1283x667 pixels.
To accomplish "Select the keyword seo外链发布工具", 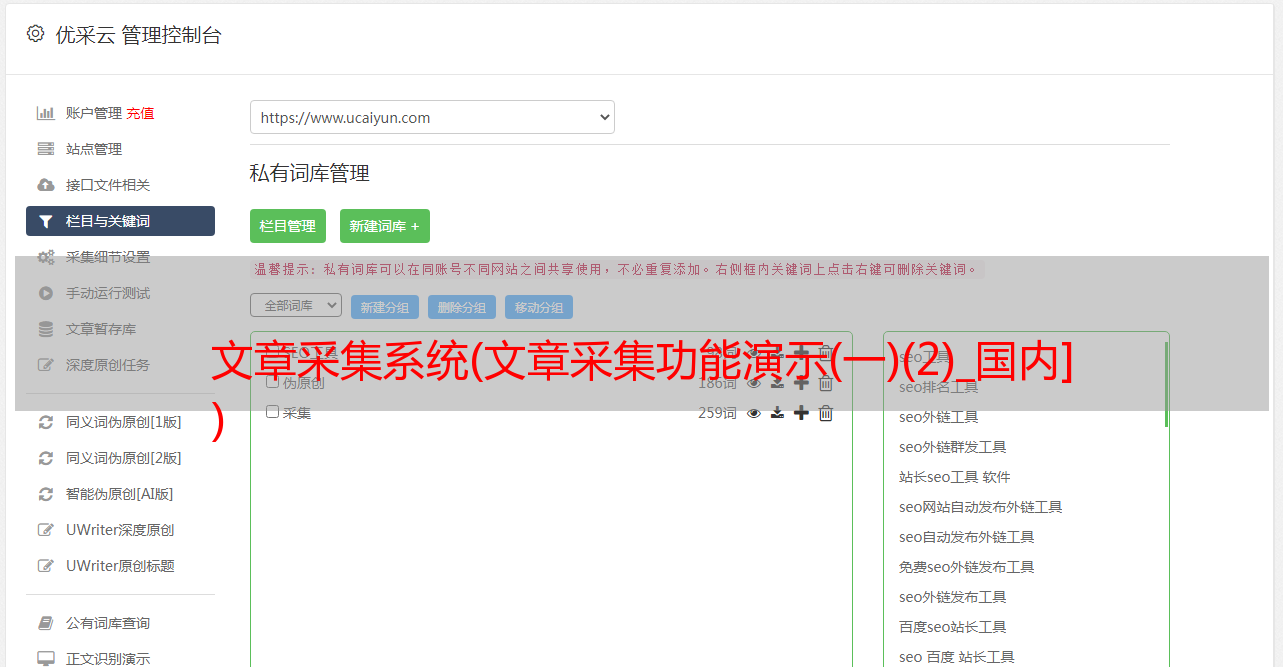I will [x=952, y=597].
